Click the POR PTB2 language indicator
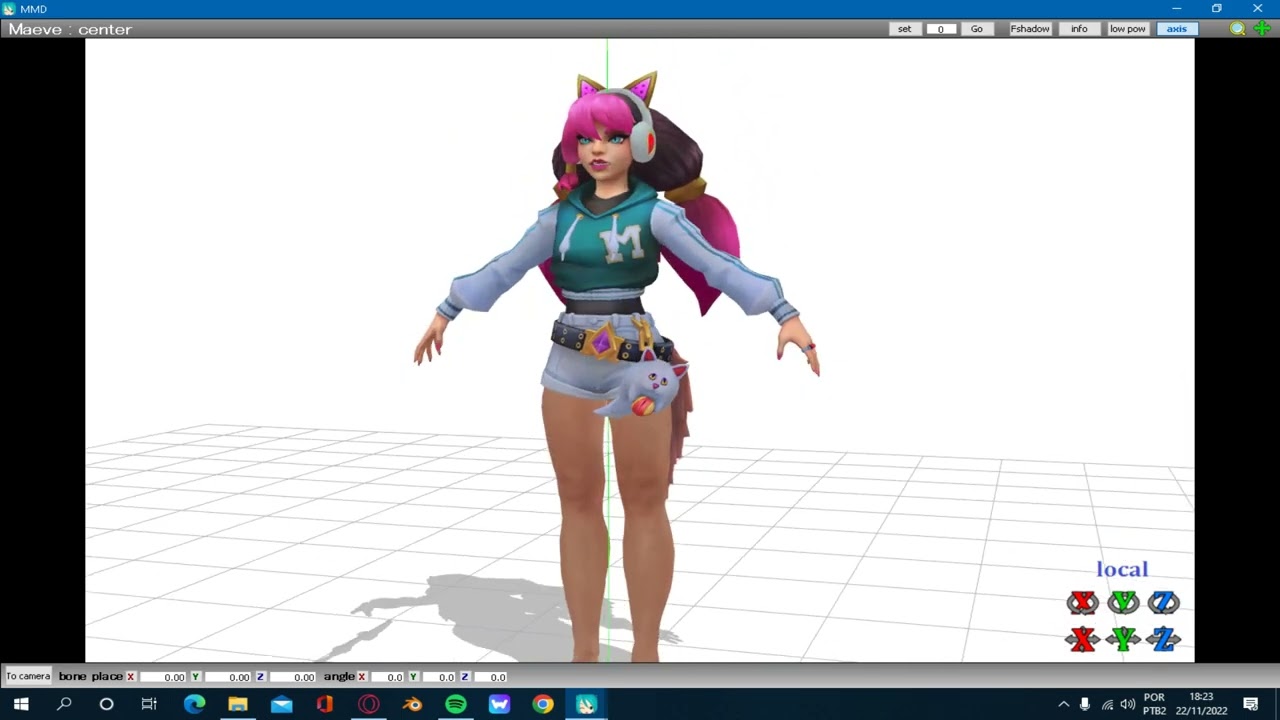 [x=1154, y=705]
